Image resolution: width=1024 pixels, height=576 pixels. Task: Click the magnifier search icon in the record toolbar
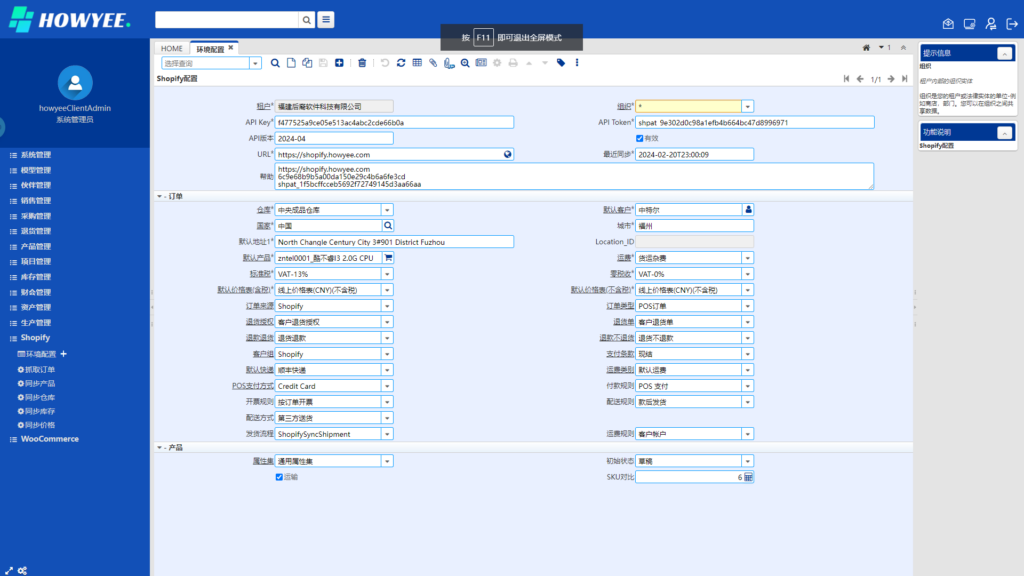pyautogui.click(x=275, y=63)
